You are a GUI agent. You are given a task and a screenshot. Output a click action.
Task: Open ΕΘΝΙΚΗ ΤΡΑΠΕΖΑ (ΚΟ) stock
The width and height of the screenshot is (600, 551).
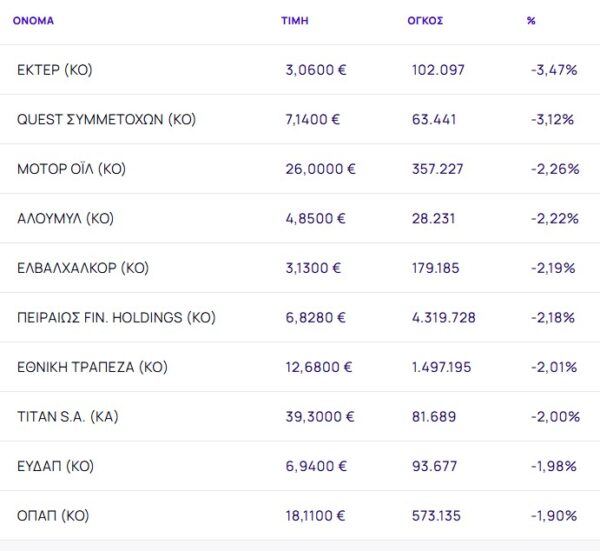click(91, 367)
